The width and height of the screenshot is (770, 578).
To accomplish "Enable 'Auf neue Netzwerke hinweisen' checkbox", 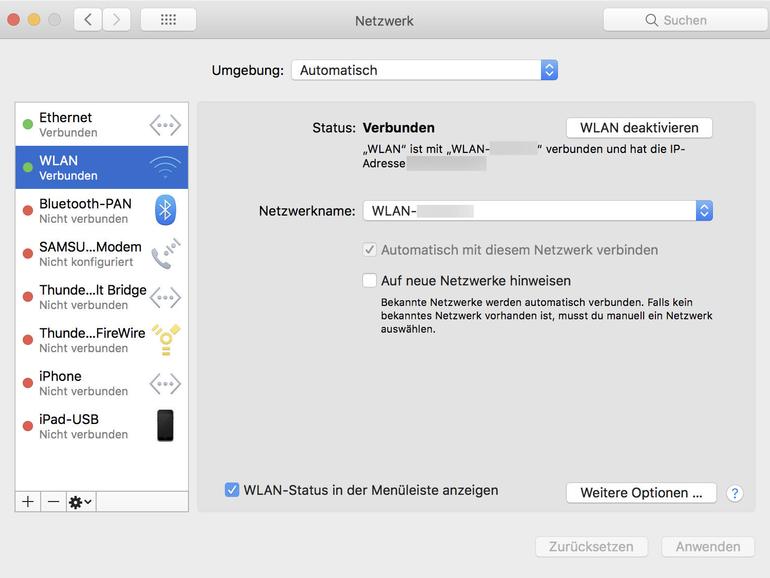I will tap(369, 280).
